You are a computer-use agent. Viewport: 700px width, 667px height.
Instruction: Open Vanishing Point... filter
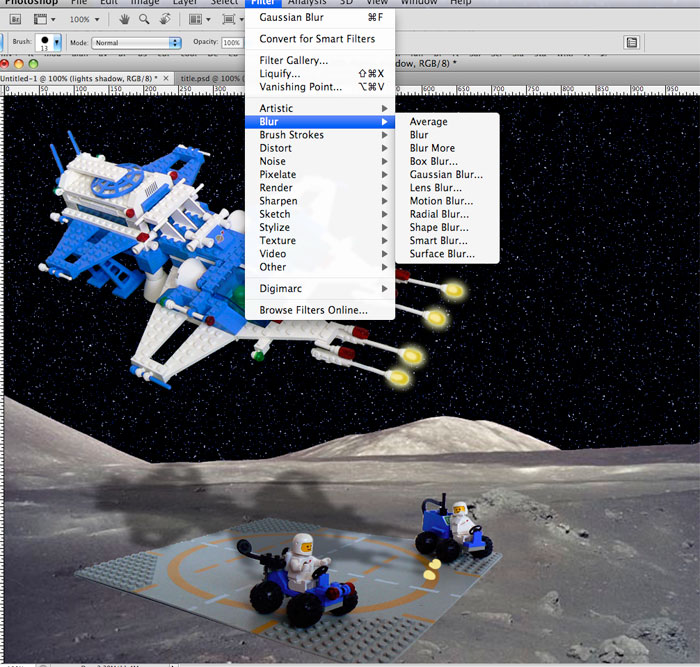(320, 87)
